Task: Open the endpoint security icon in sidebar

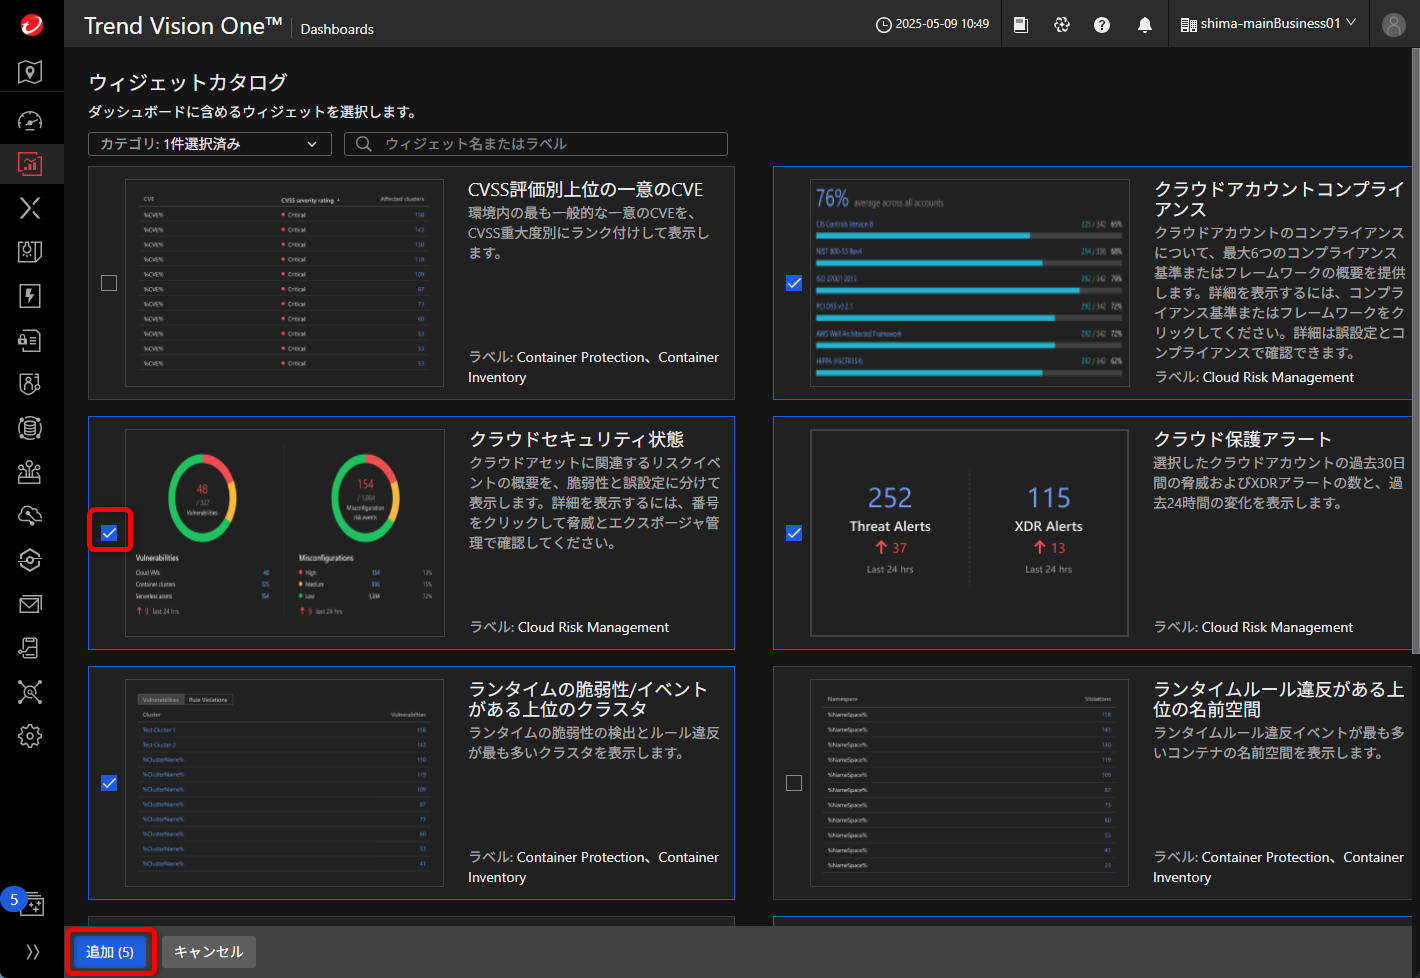Action: click(x=30, y=472)
